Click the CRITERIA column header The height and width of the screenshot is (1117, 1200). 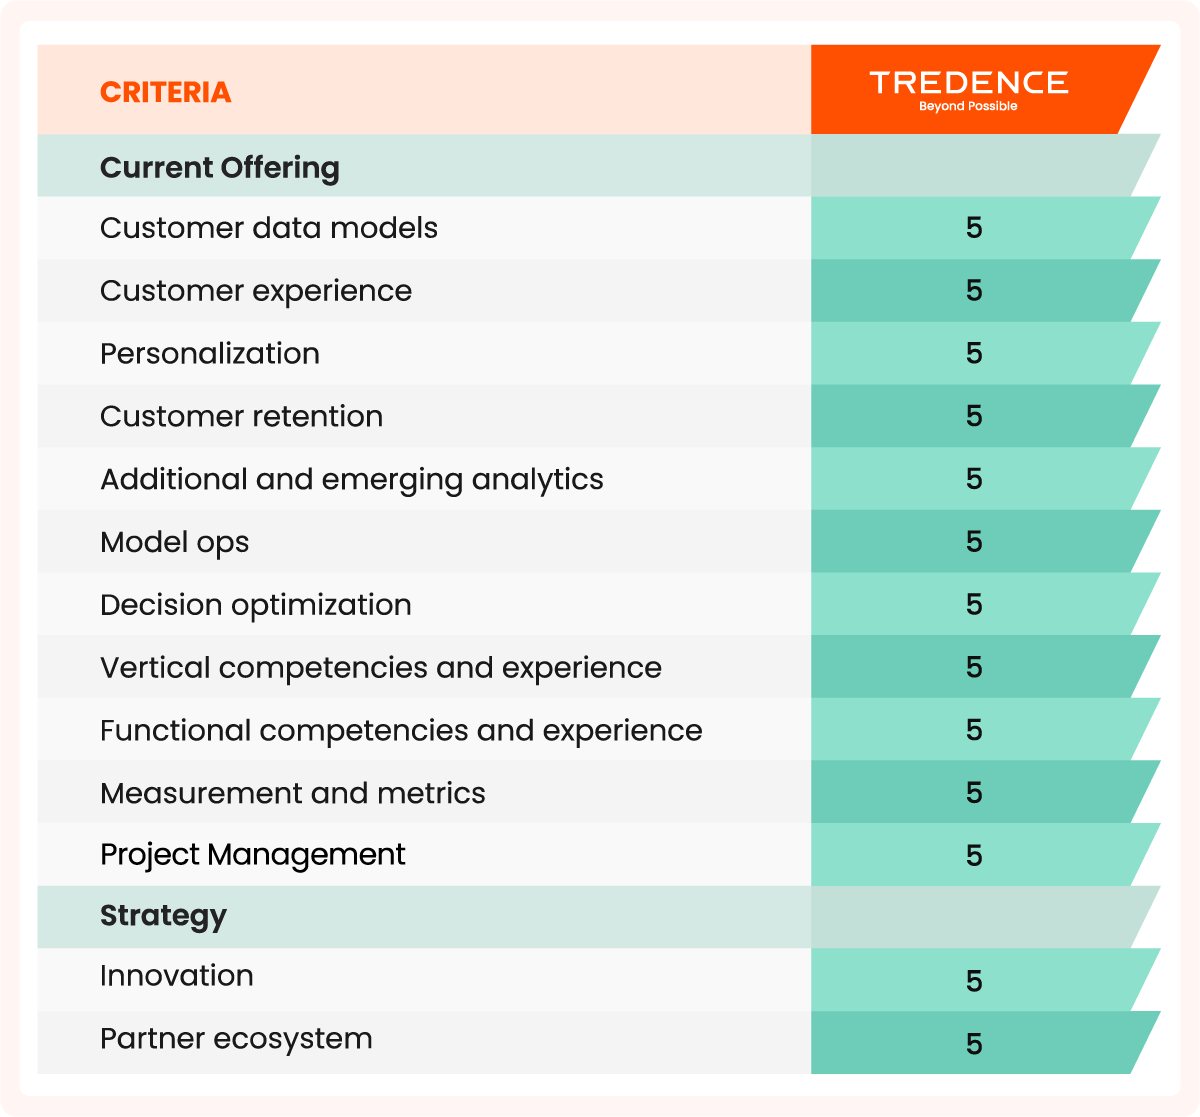point(166,92)
